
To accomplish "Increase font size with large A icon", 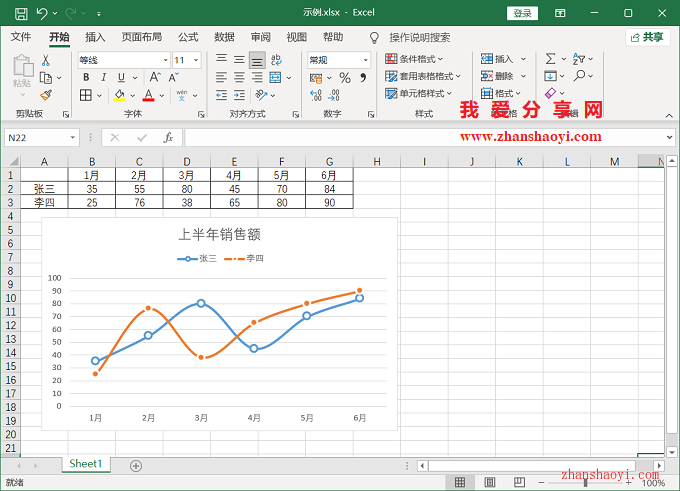I will coord(154,77).
